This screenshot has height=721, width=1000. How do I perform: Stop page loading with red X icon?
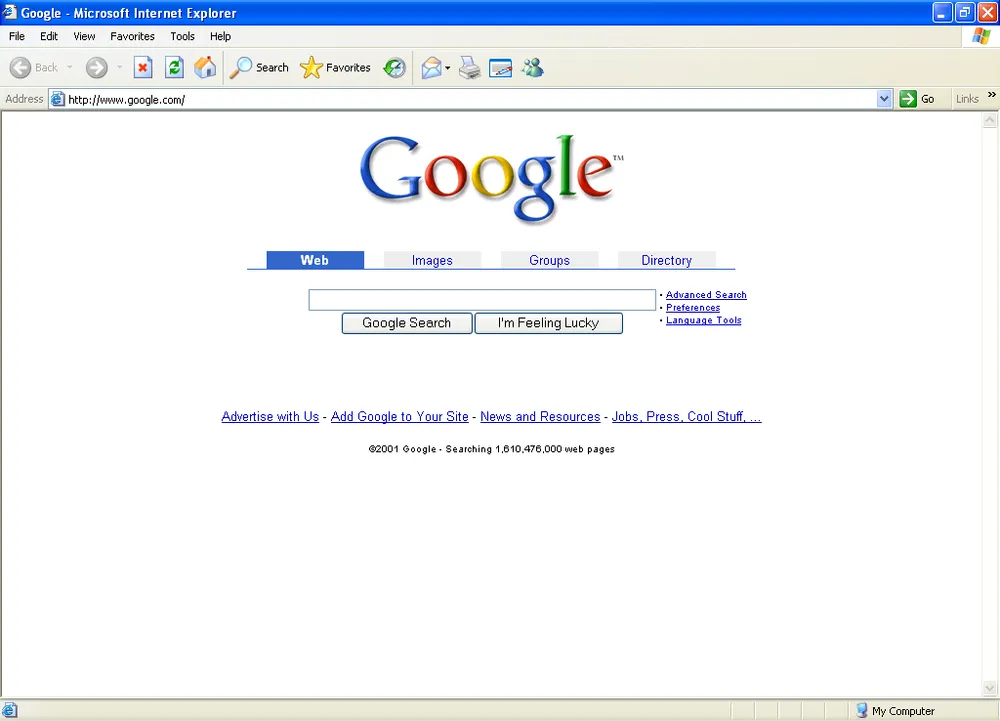143,68
